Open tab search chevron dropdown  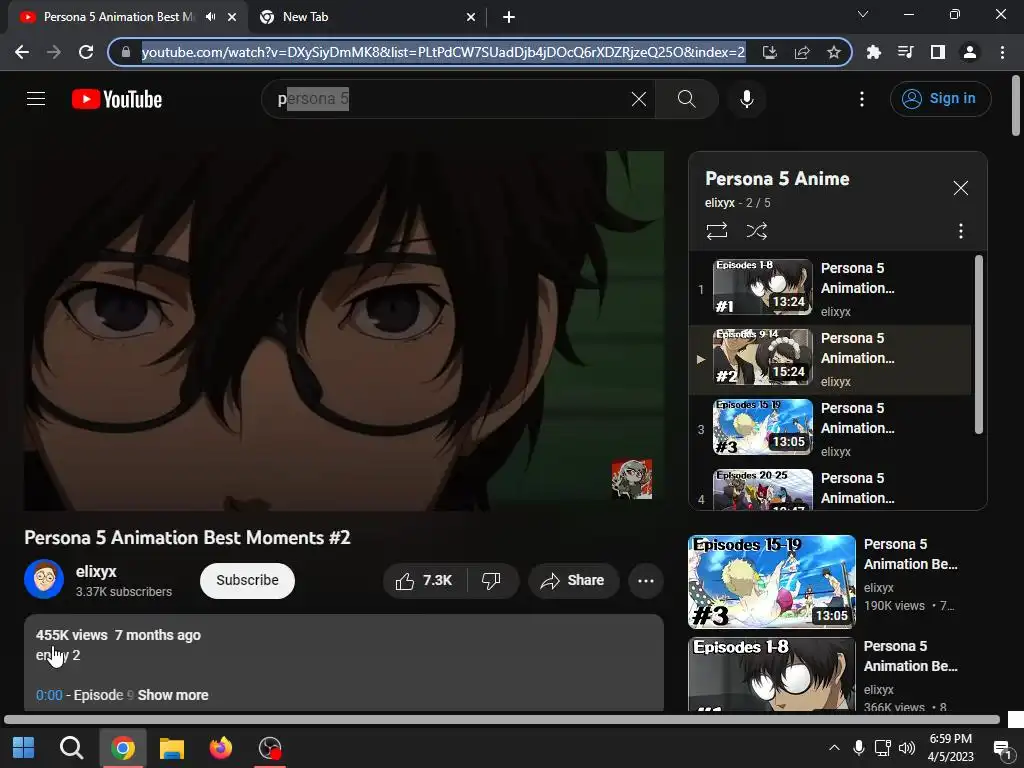click(863, 14)
